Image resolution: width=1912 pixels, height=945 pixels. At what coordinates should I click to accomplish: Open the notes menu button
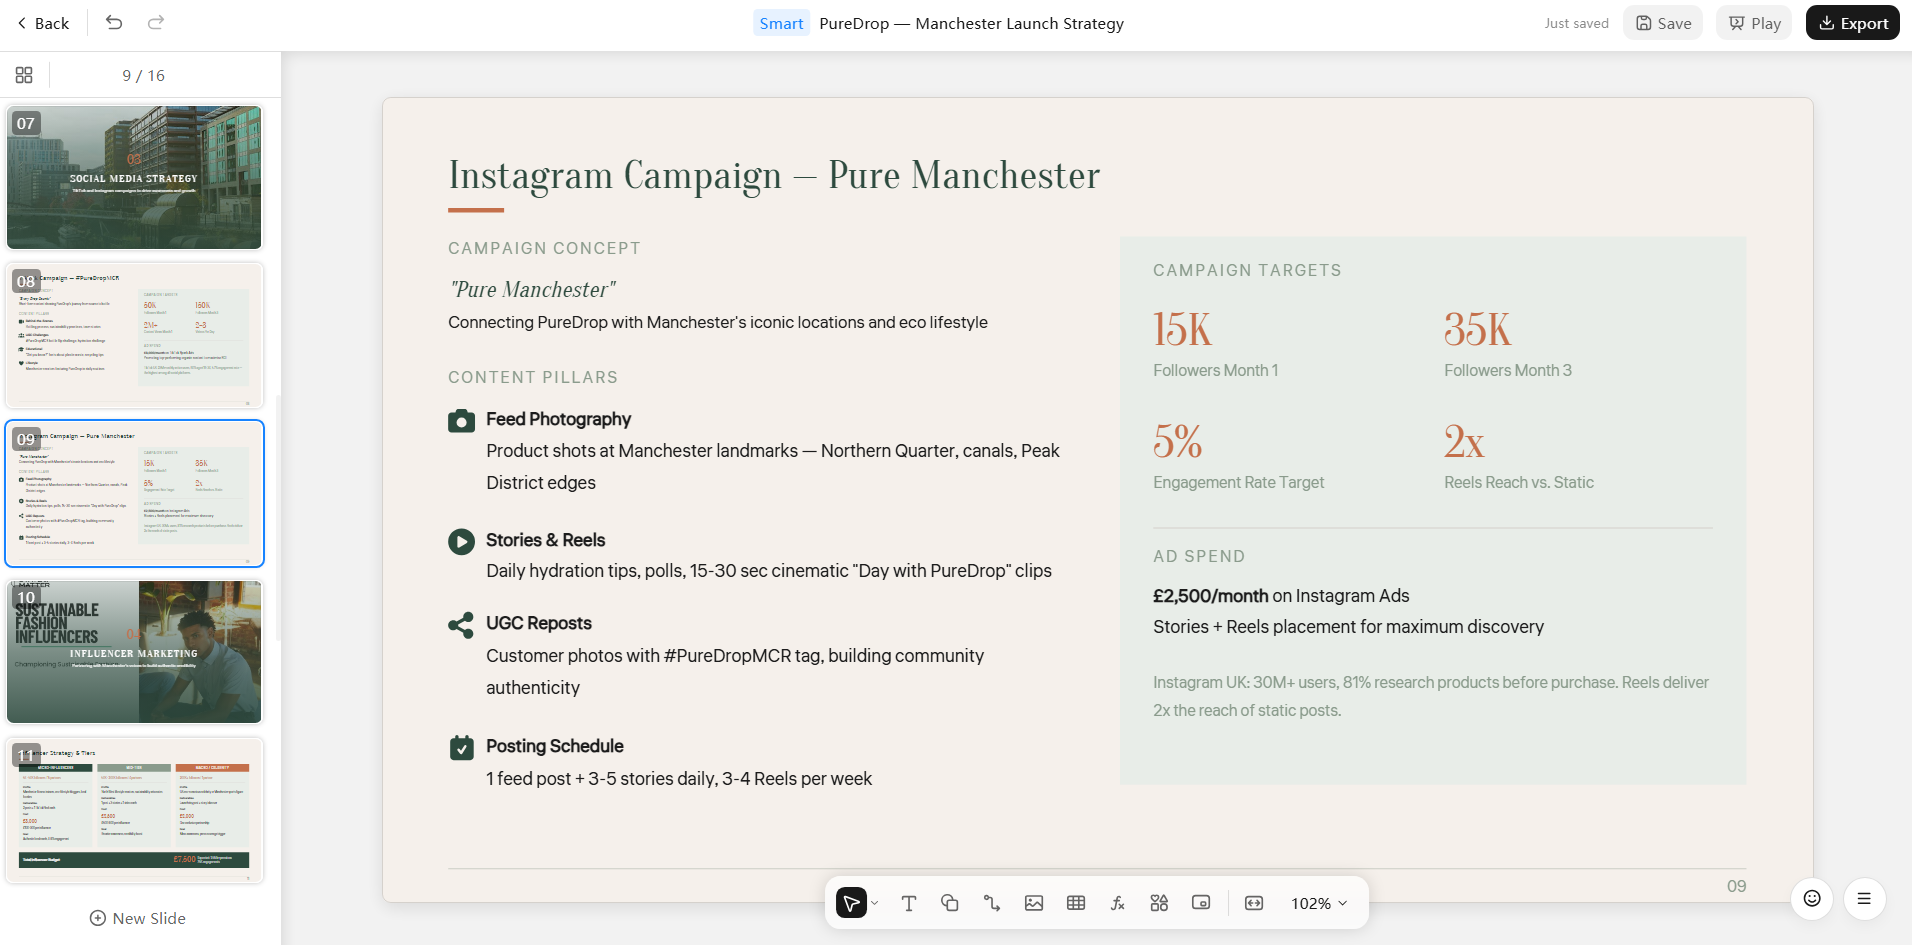tap(1864, 898)
